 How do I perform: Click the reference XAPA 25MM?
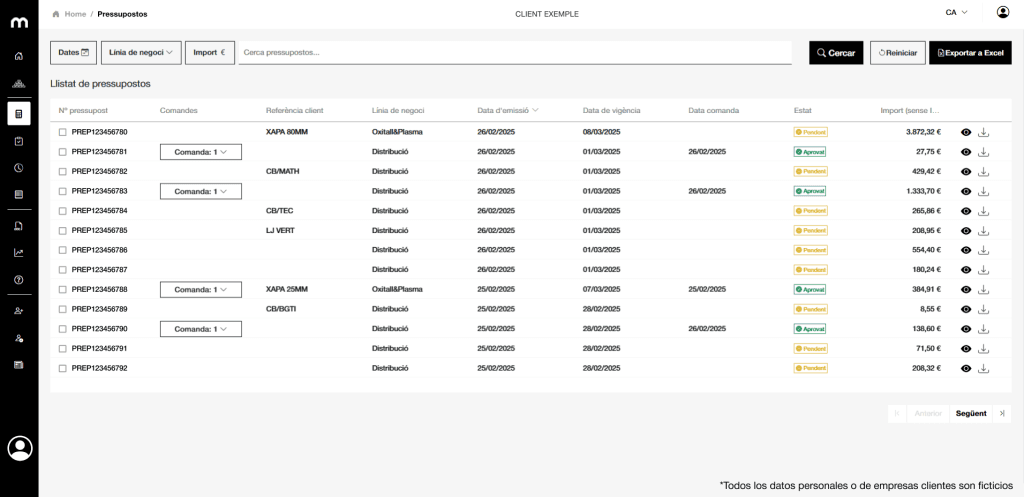(287, 289)
